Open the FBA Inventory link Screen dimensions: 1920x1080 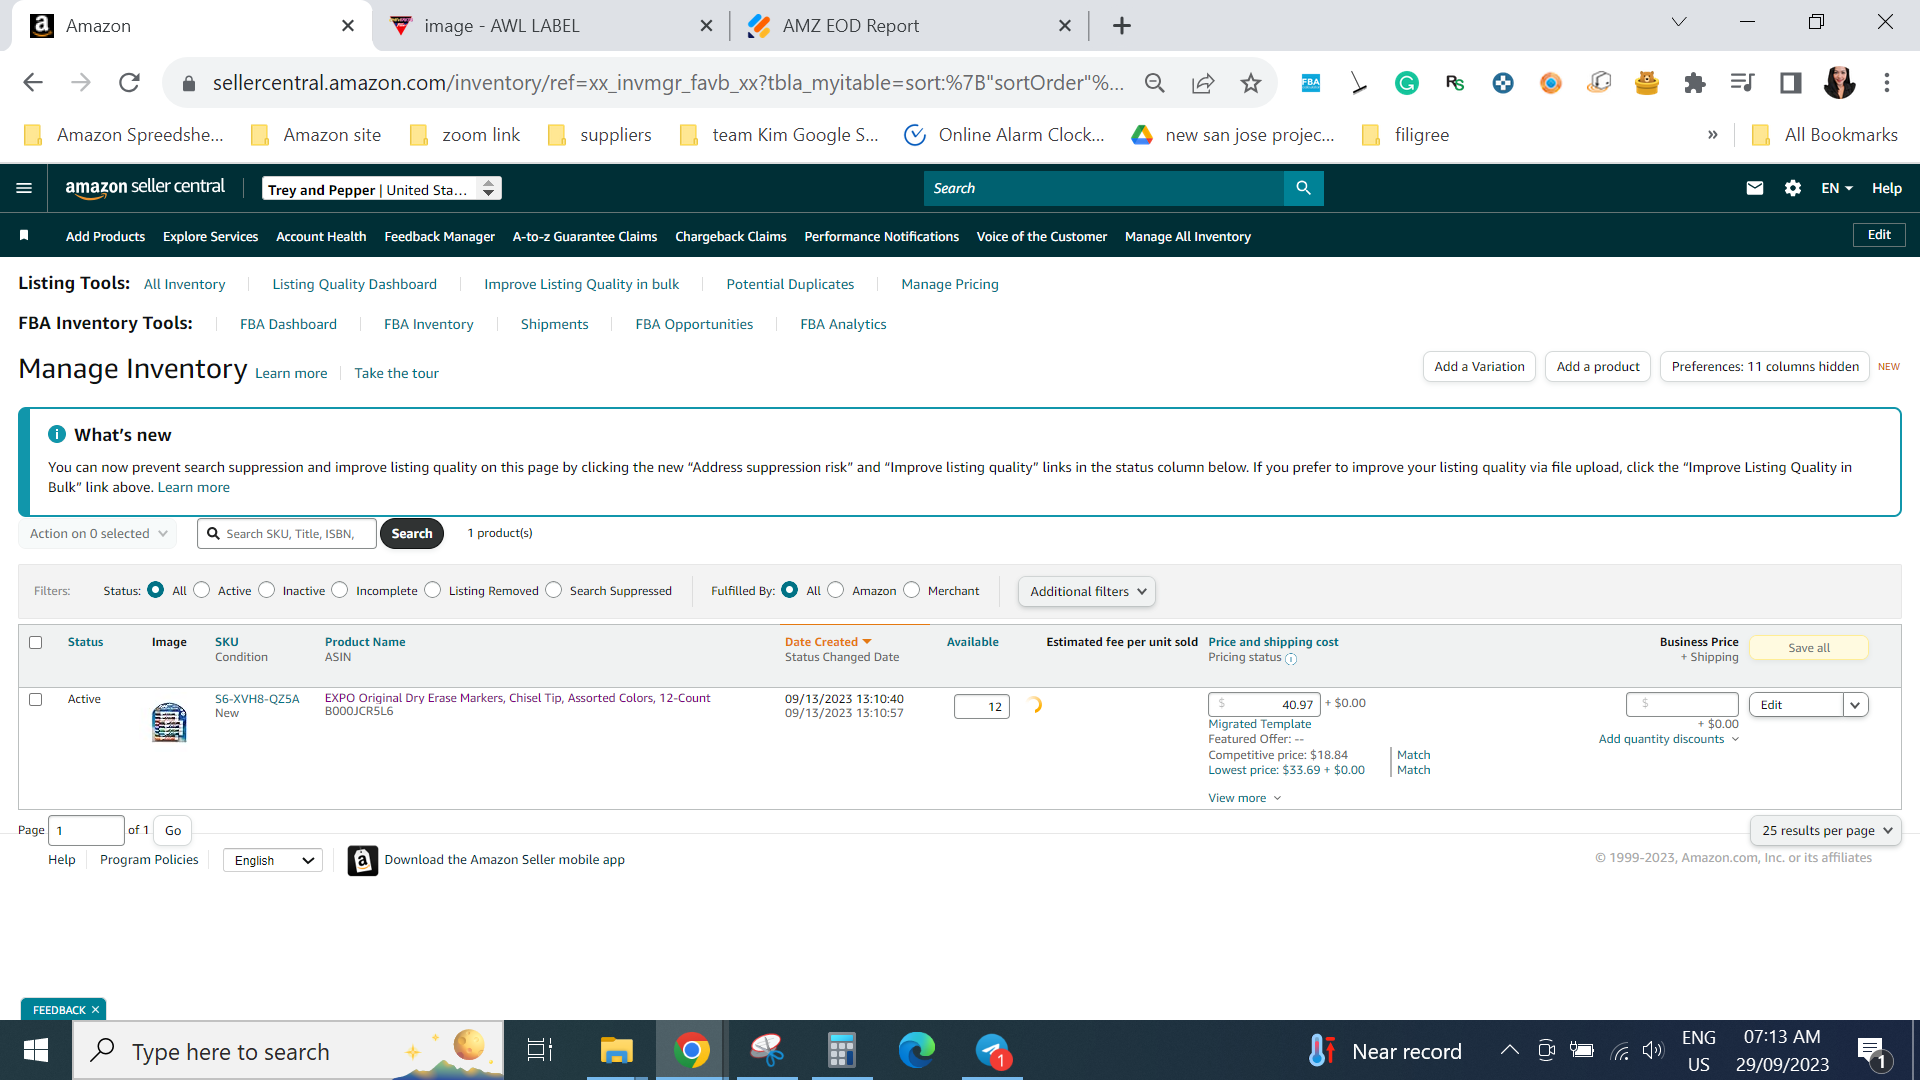428,324
